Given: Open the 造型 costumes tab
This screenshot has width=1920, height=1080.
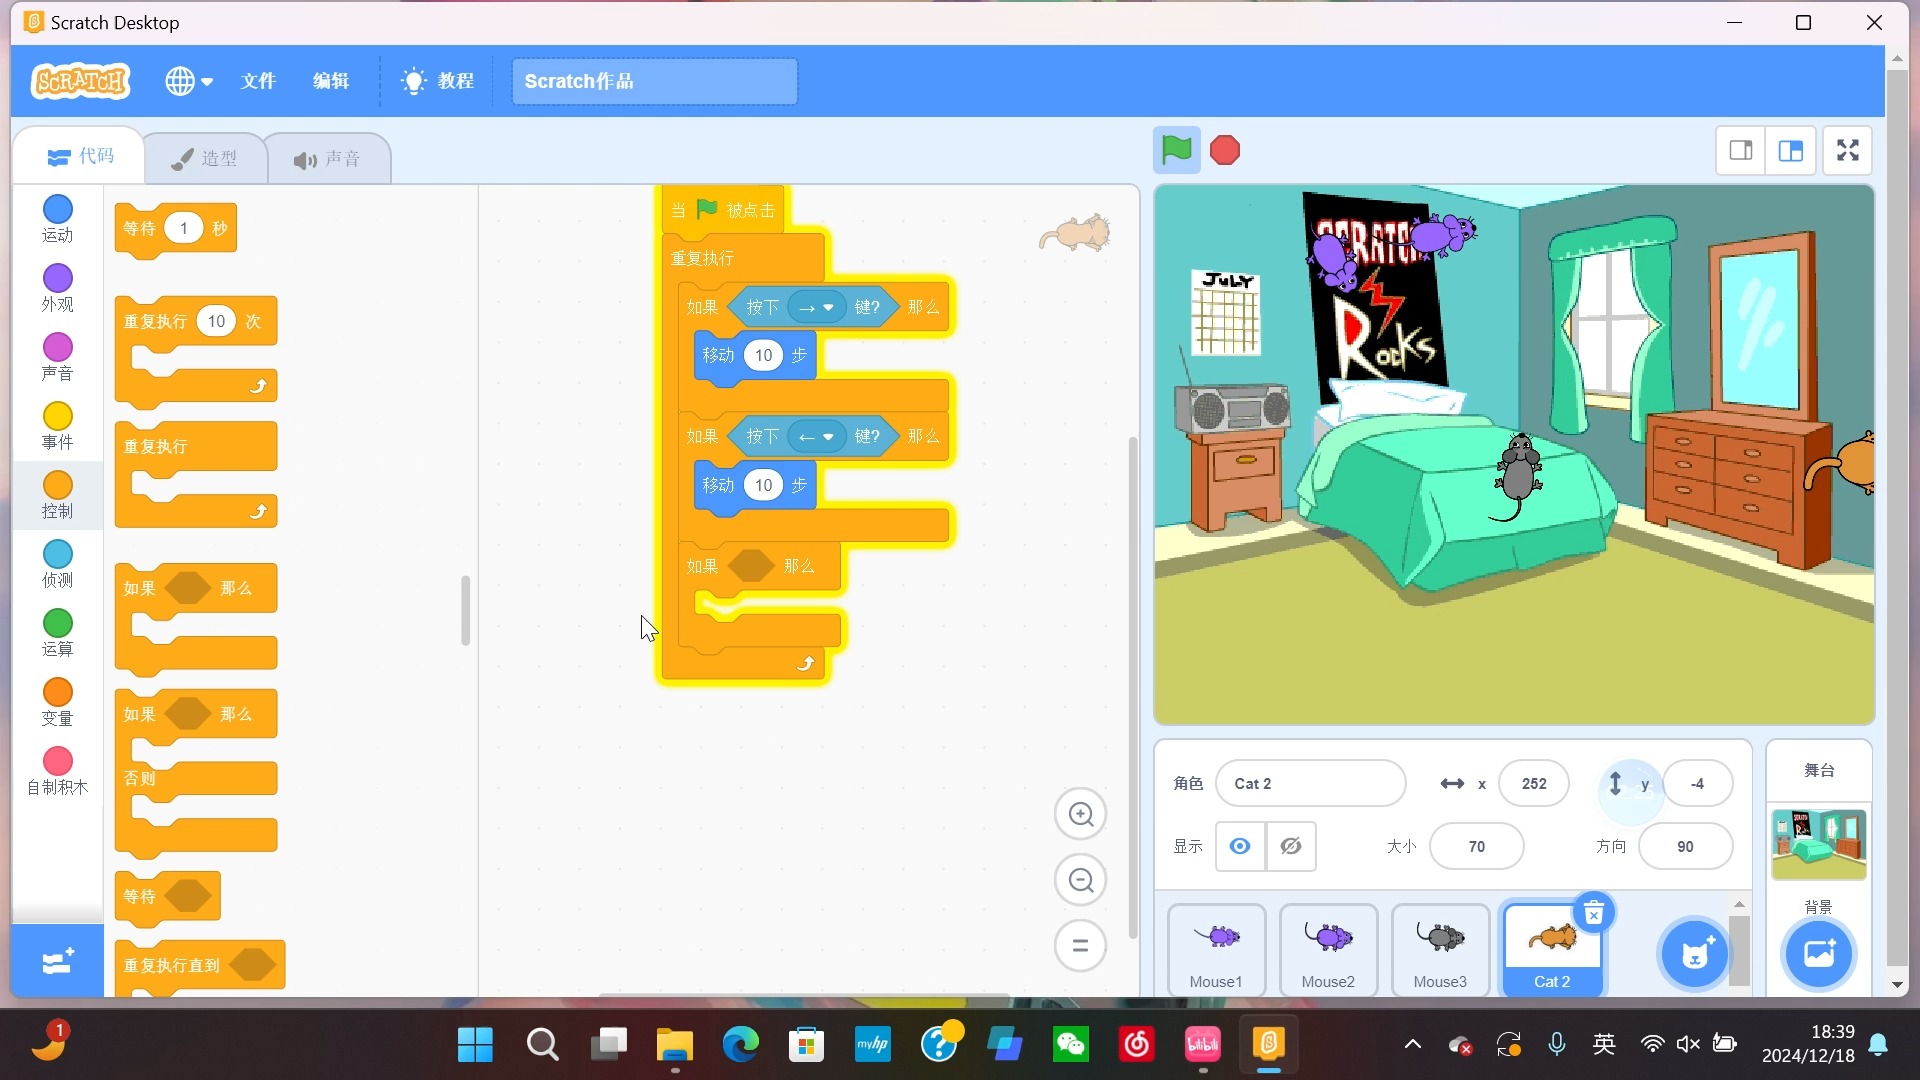Looking at the screenshot, I should pyautogui.click(x=205, y=158).
